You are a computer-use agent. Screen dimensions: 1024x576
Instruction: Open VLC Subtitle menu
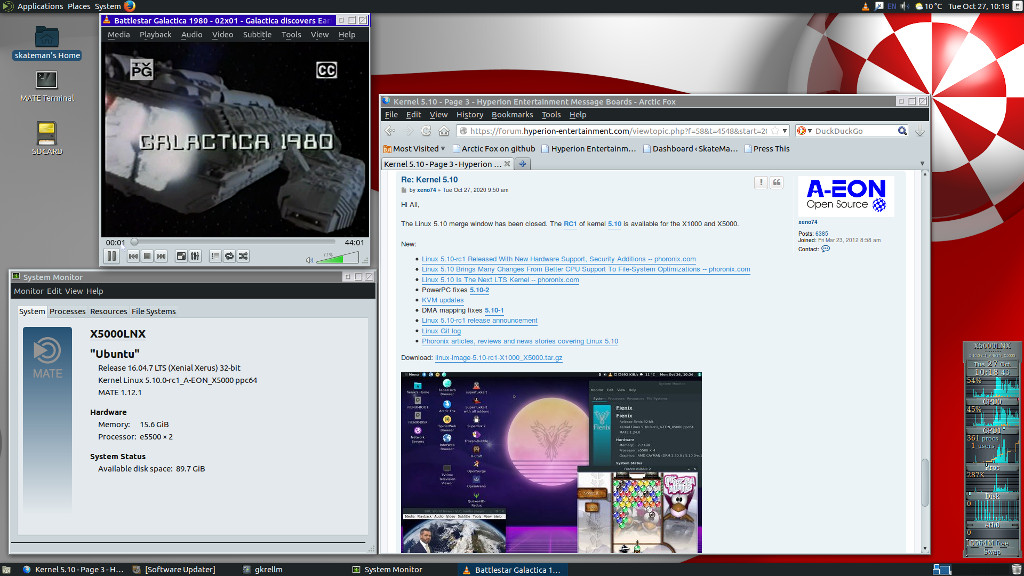(x=257, y=35)
